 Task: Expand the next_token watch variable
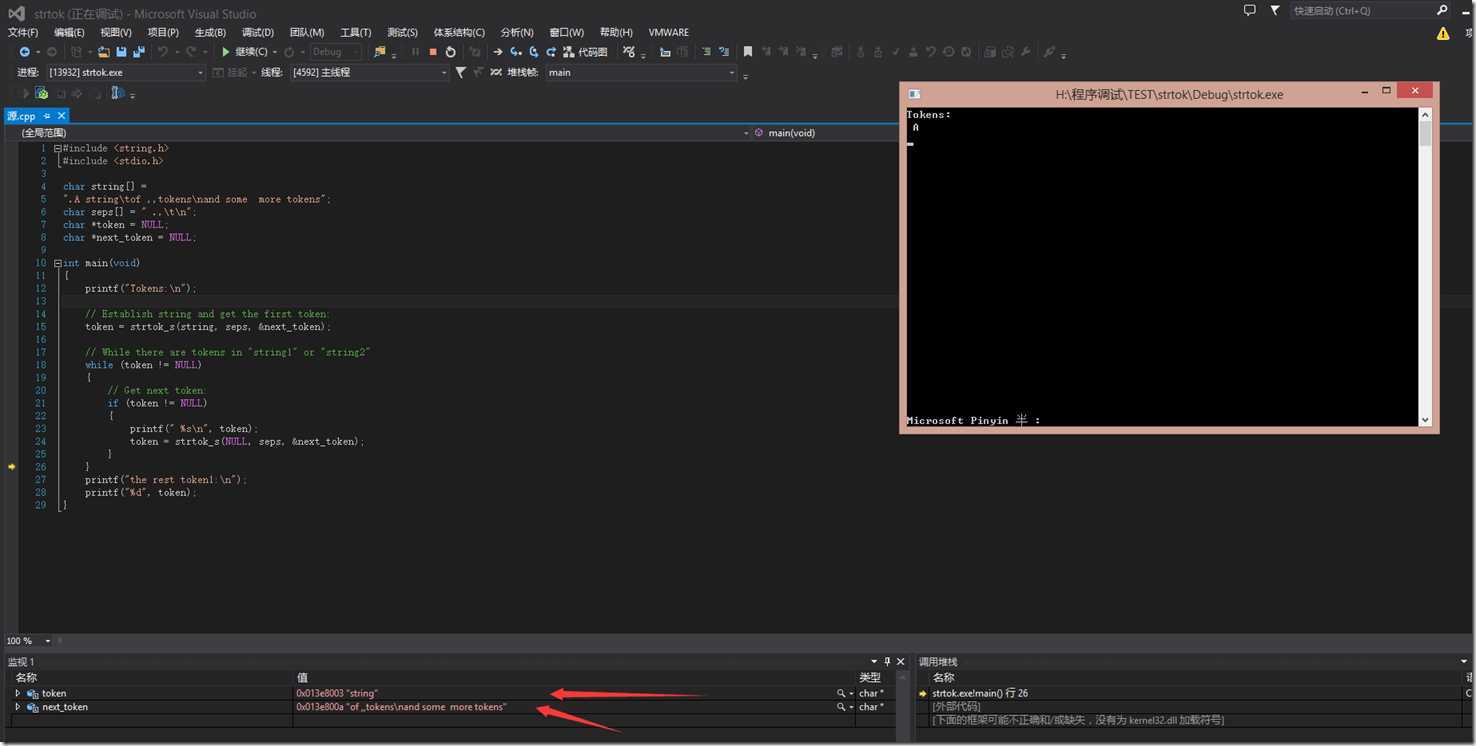17,707
